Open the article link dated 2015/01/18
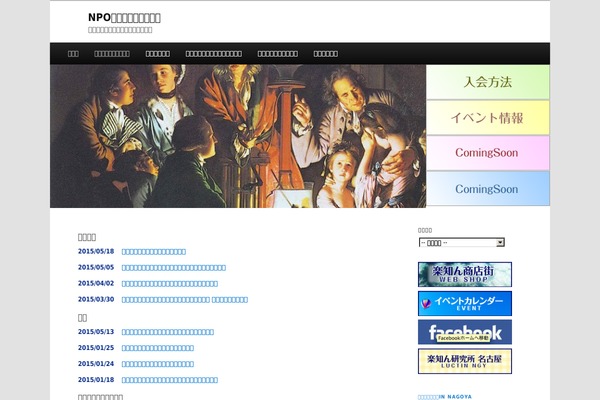The width and height of the screenshot is (600, 400). (x=170, y=380)
